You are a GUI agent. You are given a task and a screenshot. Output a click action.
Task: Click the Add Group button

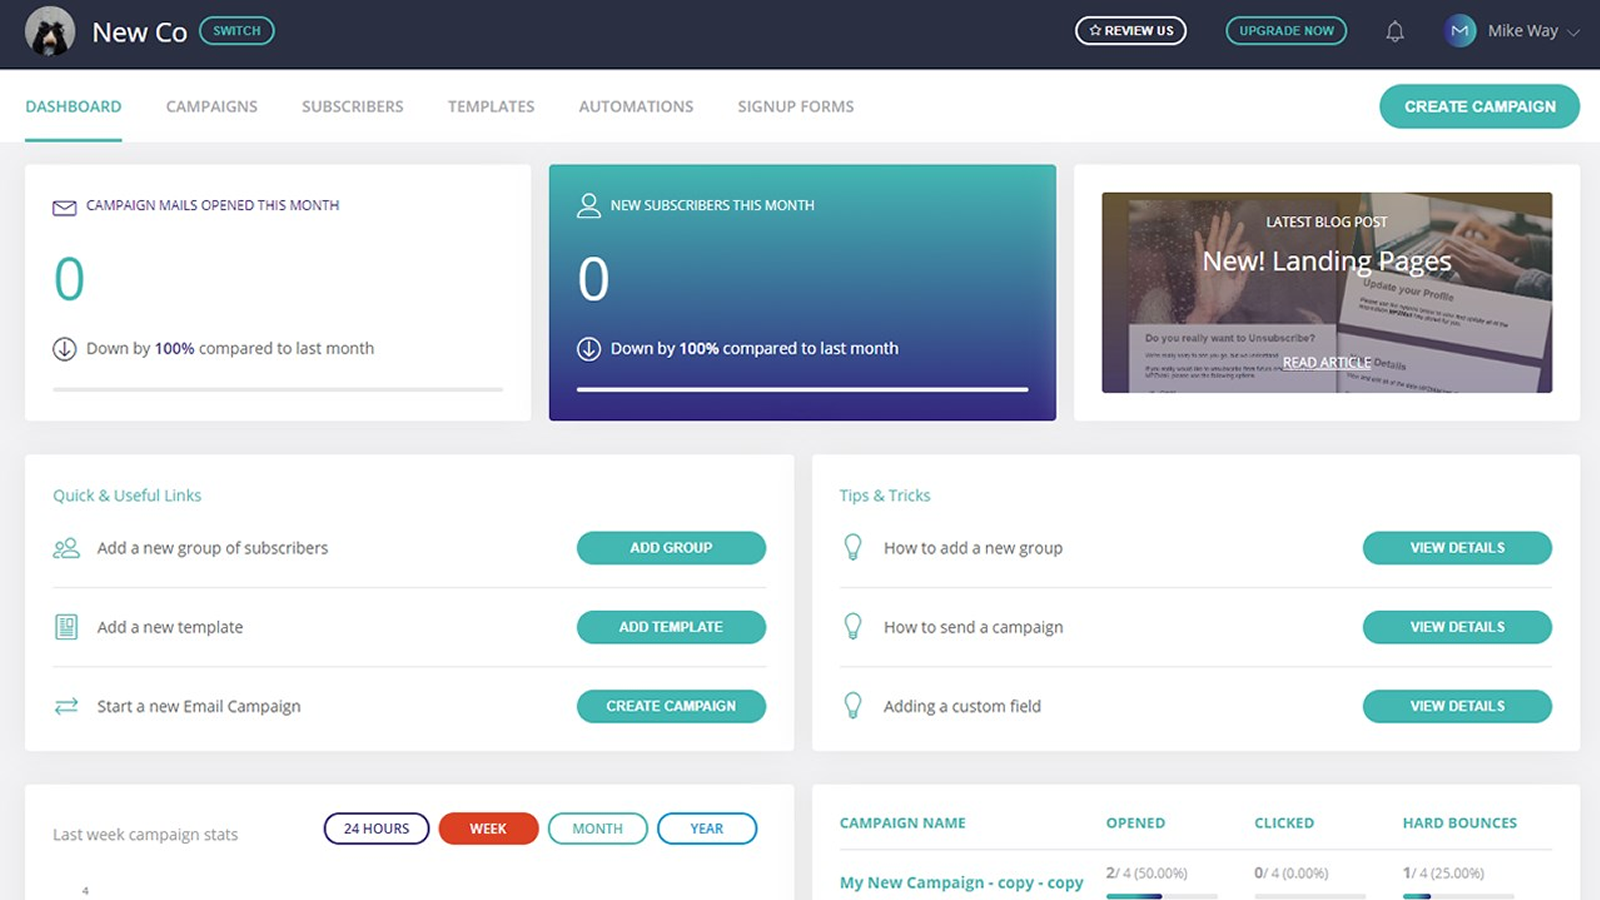pyautogui.click(x=671, y=548)
